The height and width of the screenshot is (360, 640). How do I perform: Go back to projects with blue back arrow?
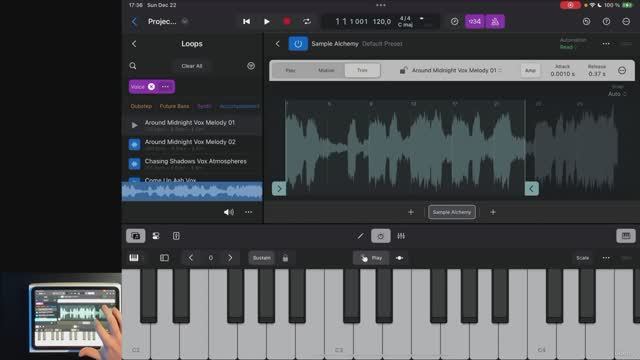[x=134, y=21]
